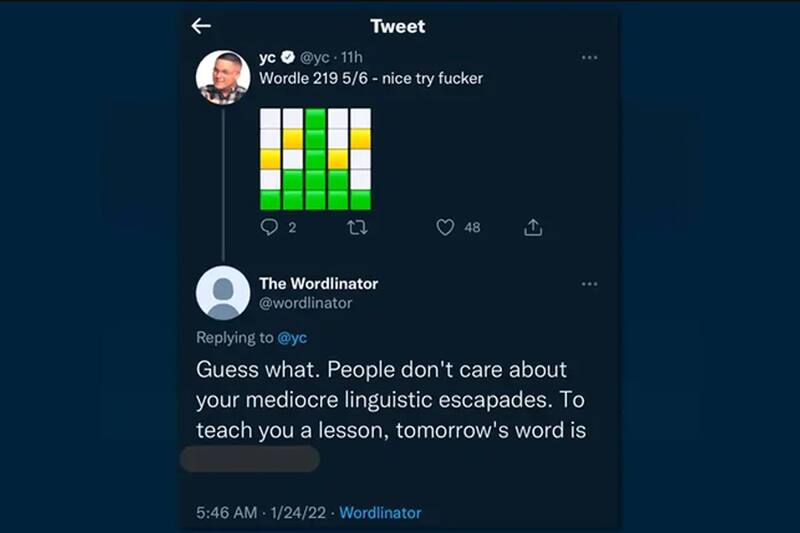Open The Wordlinator's default avatar
800x533 pixels.
(x=223, y=292)
